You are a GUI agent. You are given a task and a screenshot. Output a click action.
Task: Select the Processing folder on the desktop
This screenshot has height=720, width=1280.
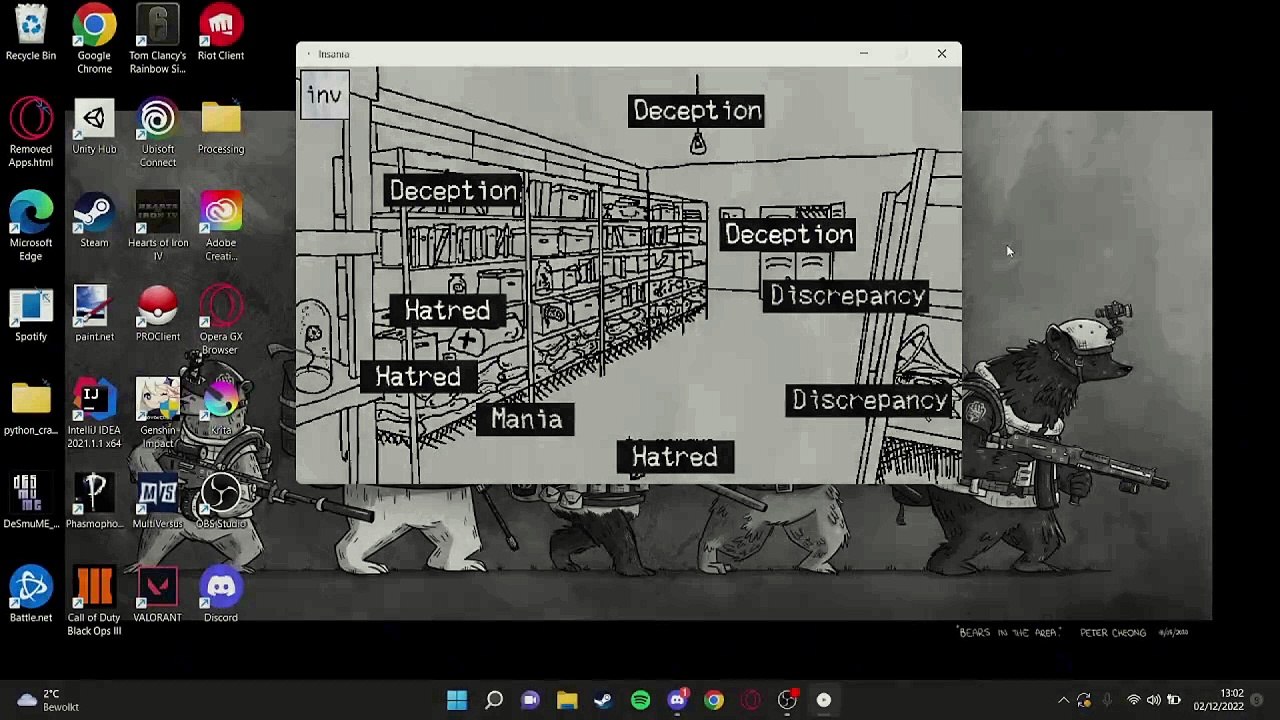[x=221, y=127]
